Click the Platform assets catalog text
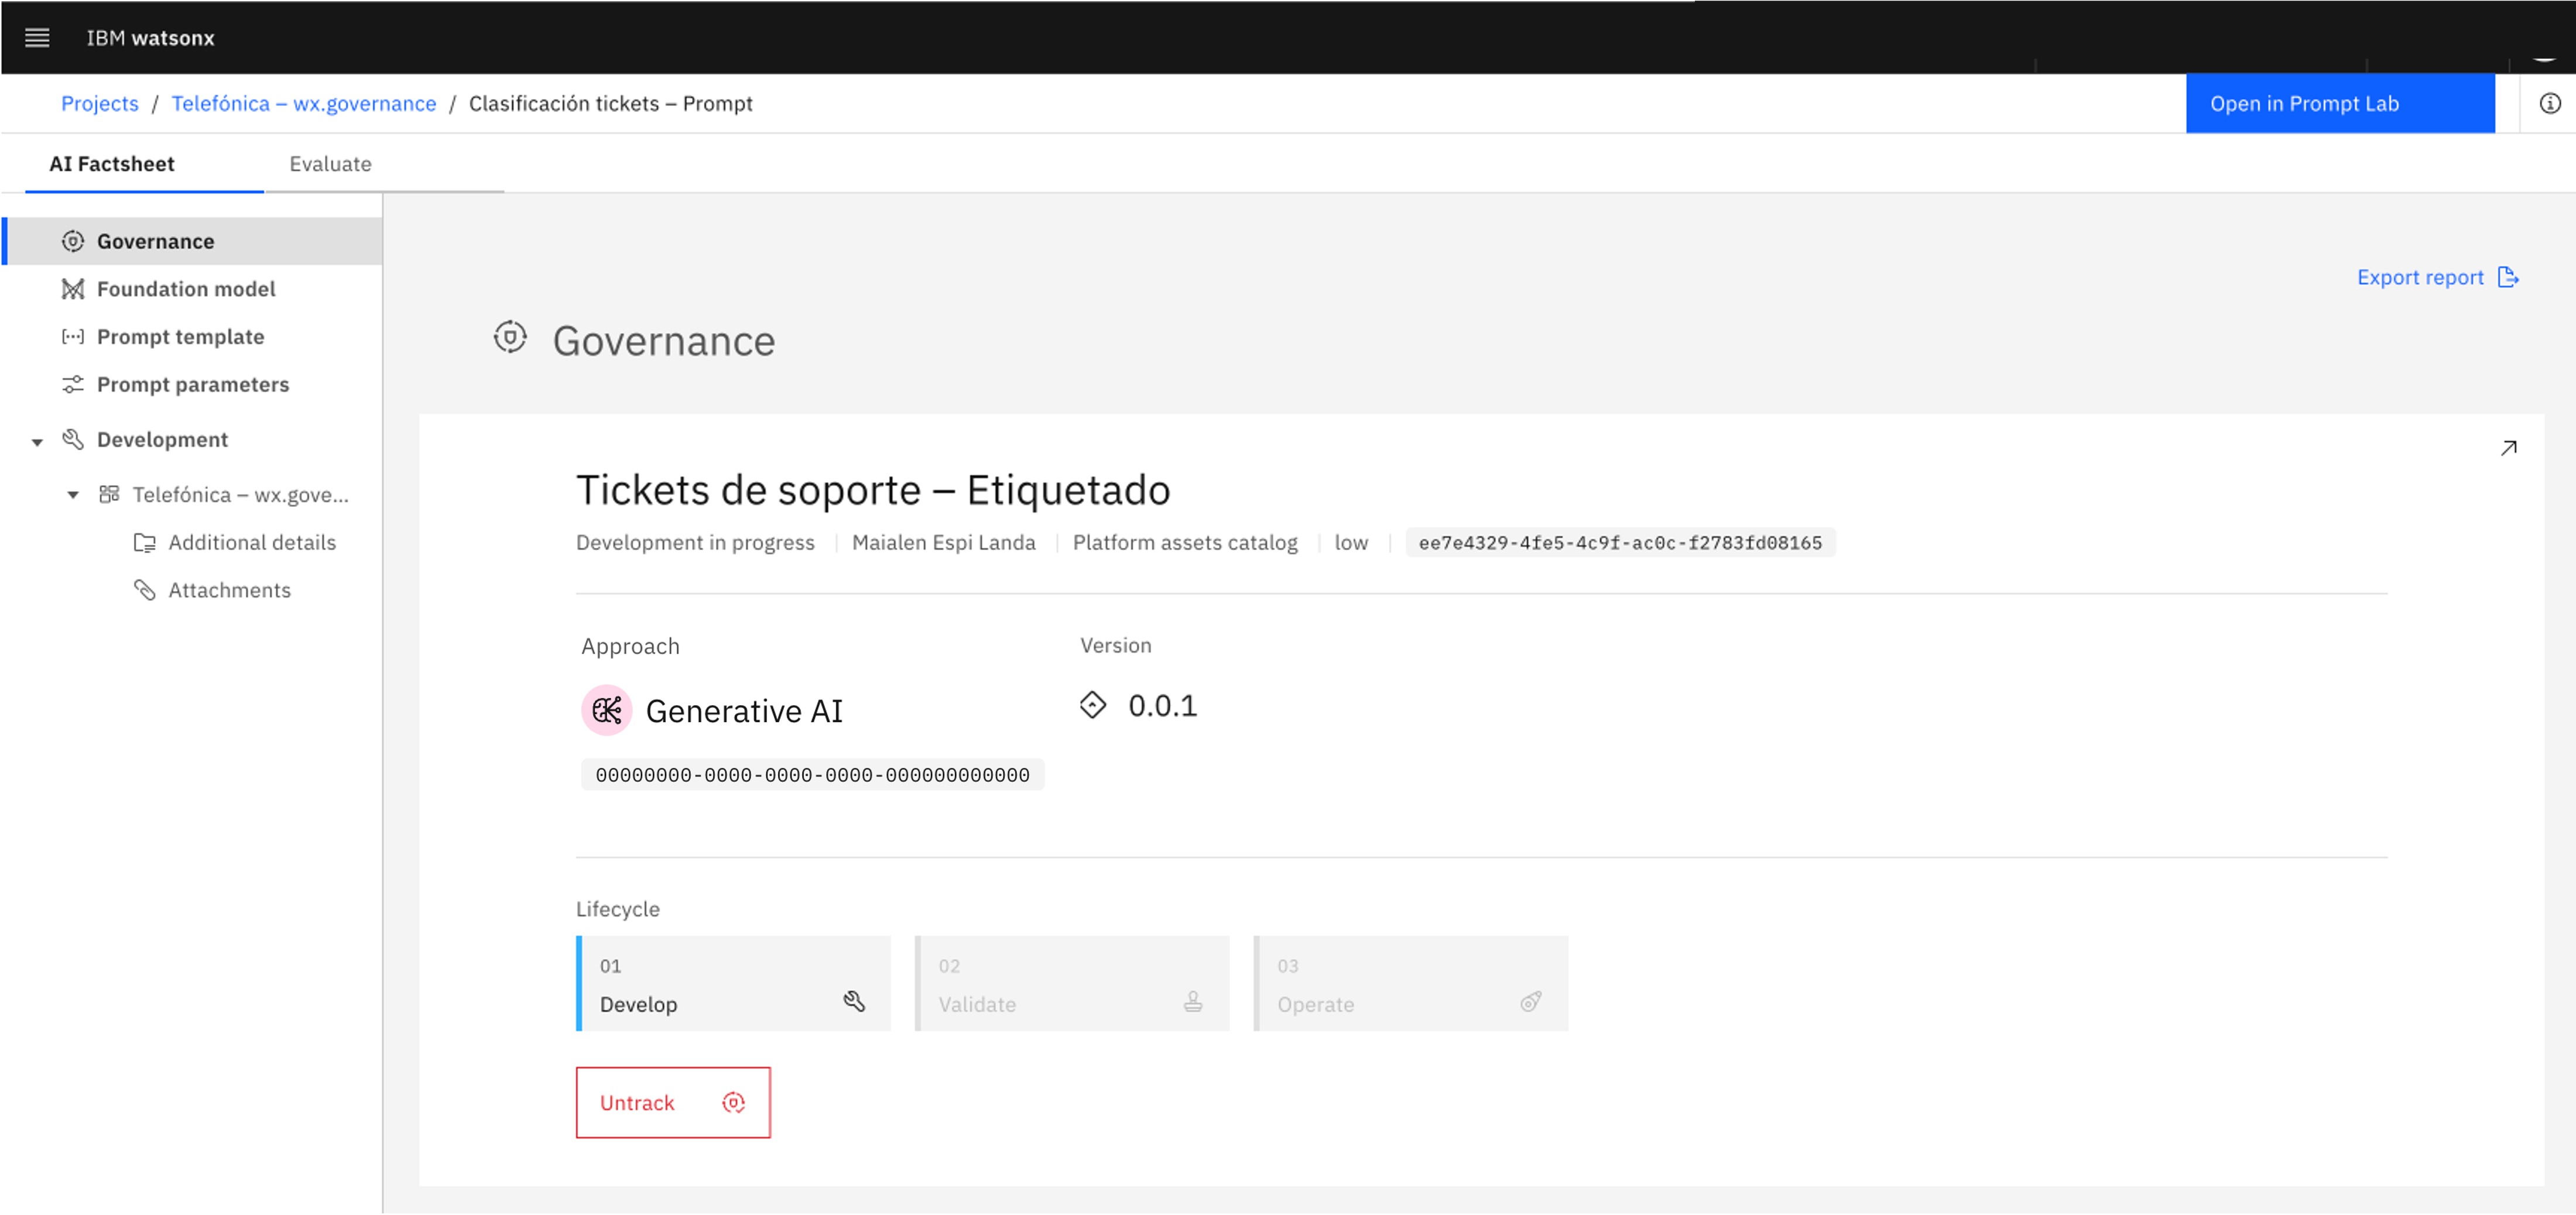The image size is (2576, 1215). click(1185, 543)
